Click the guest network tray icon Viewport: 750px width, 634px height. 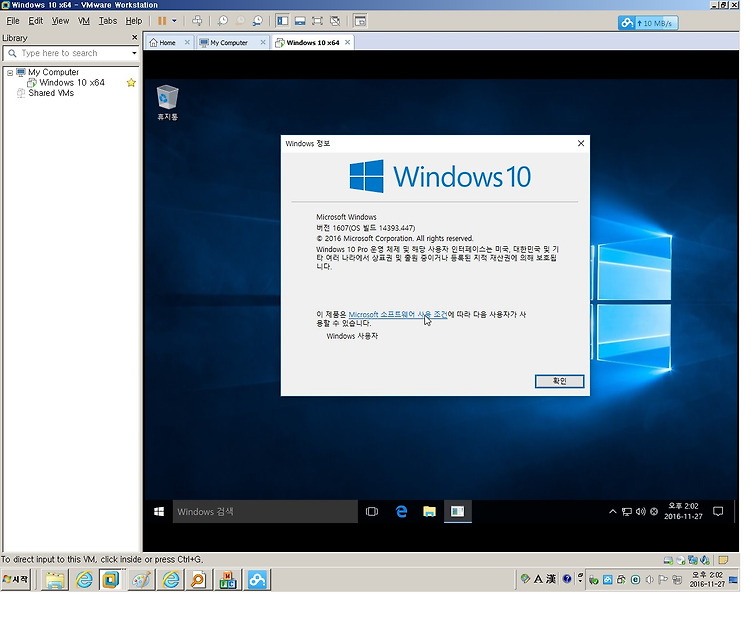coord(627,512)
